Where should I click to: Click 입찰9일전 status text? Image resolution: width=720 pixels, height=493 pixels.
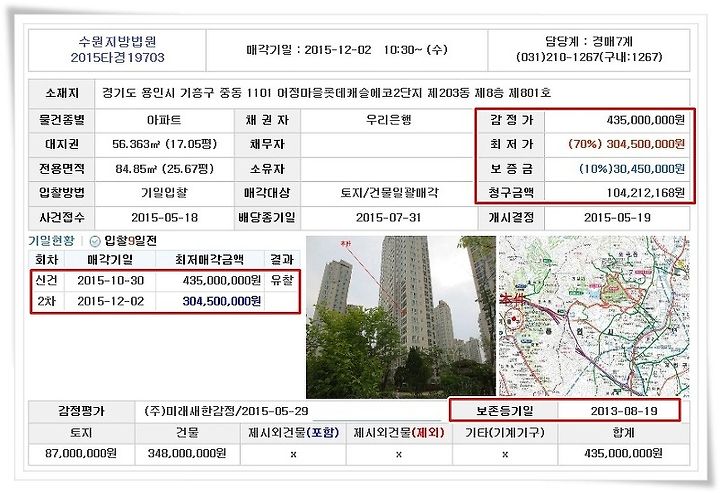130,241
